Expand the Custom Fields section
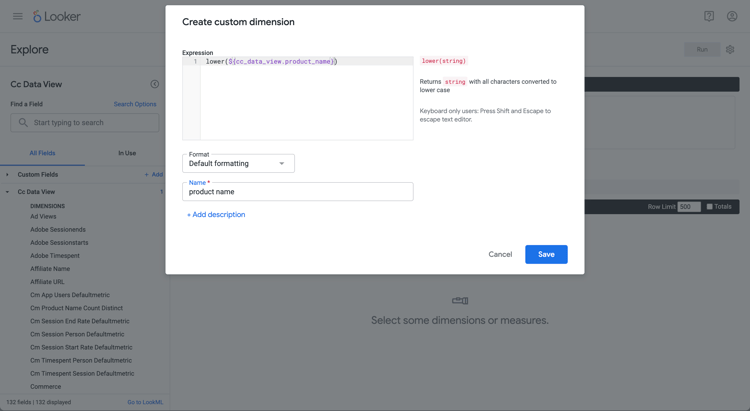Screen dimensions: 750x411 click(x=8, y=175)
